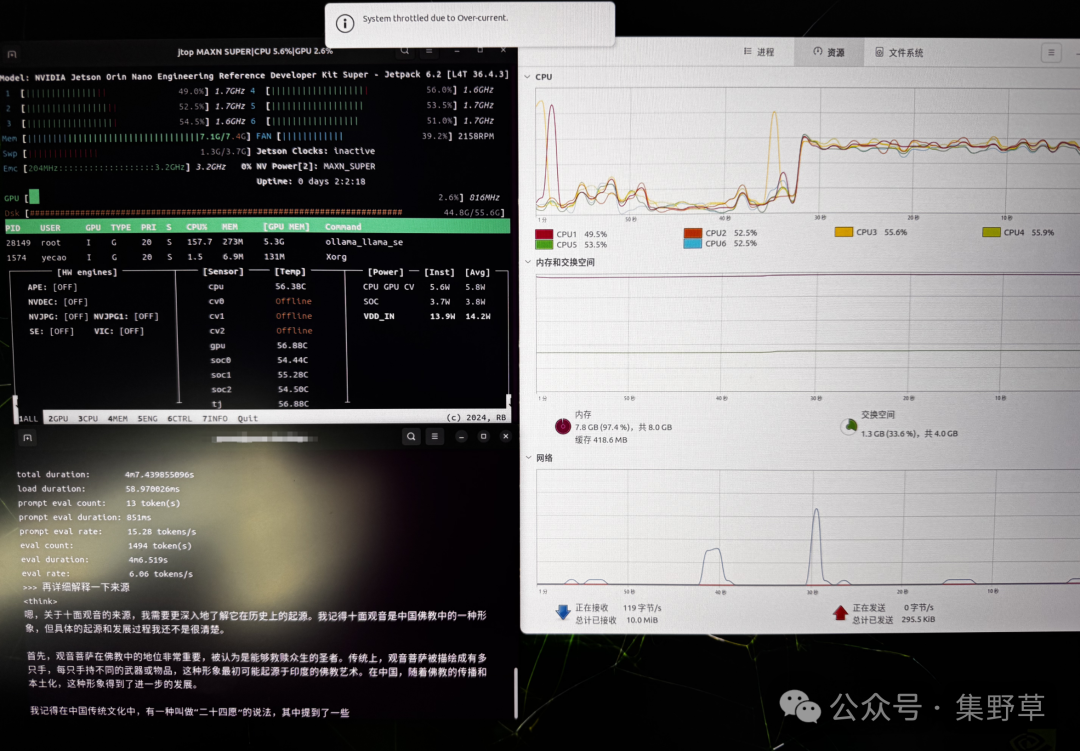Switch to the 进程 tab in System Monitor
The height and width of the screenshot is (751, 1080).
[759, 52]
